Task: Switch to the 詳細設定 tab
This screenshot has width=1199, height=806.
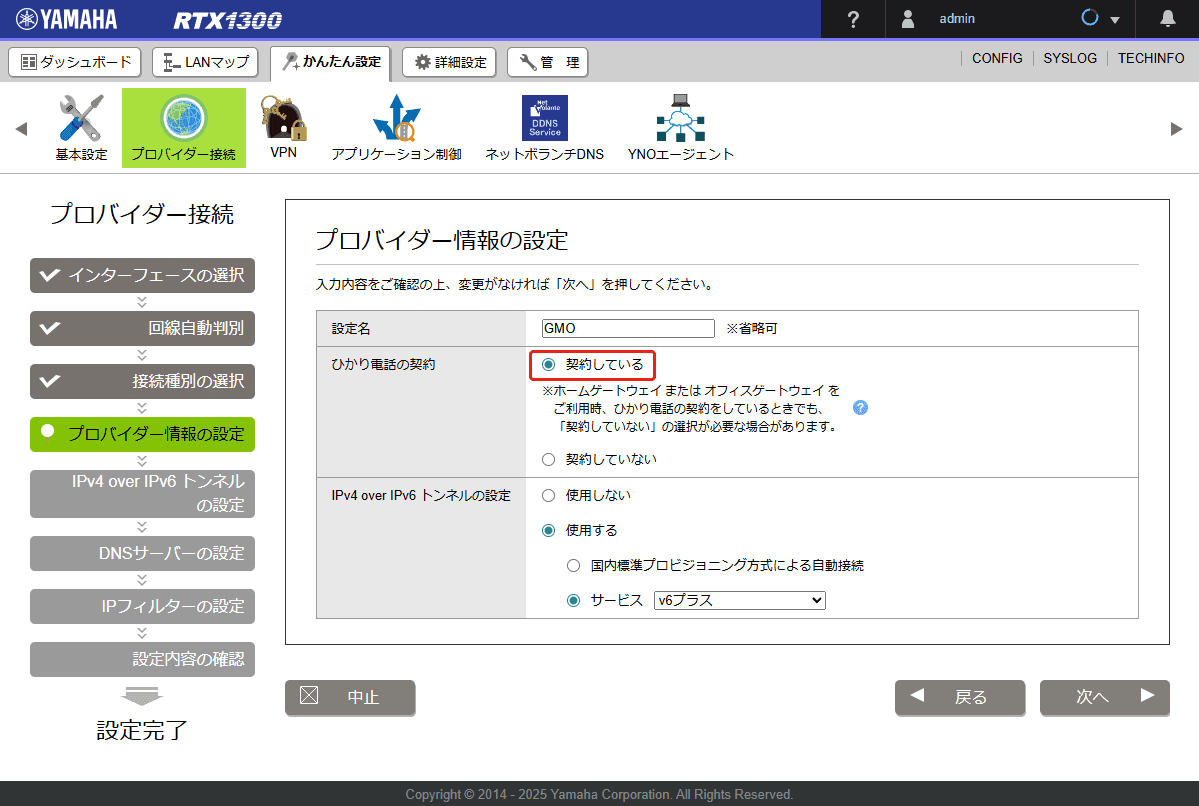Action: pos(450,62)
